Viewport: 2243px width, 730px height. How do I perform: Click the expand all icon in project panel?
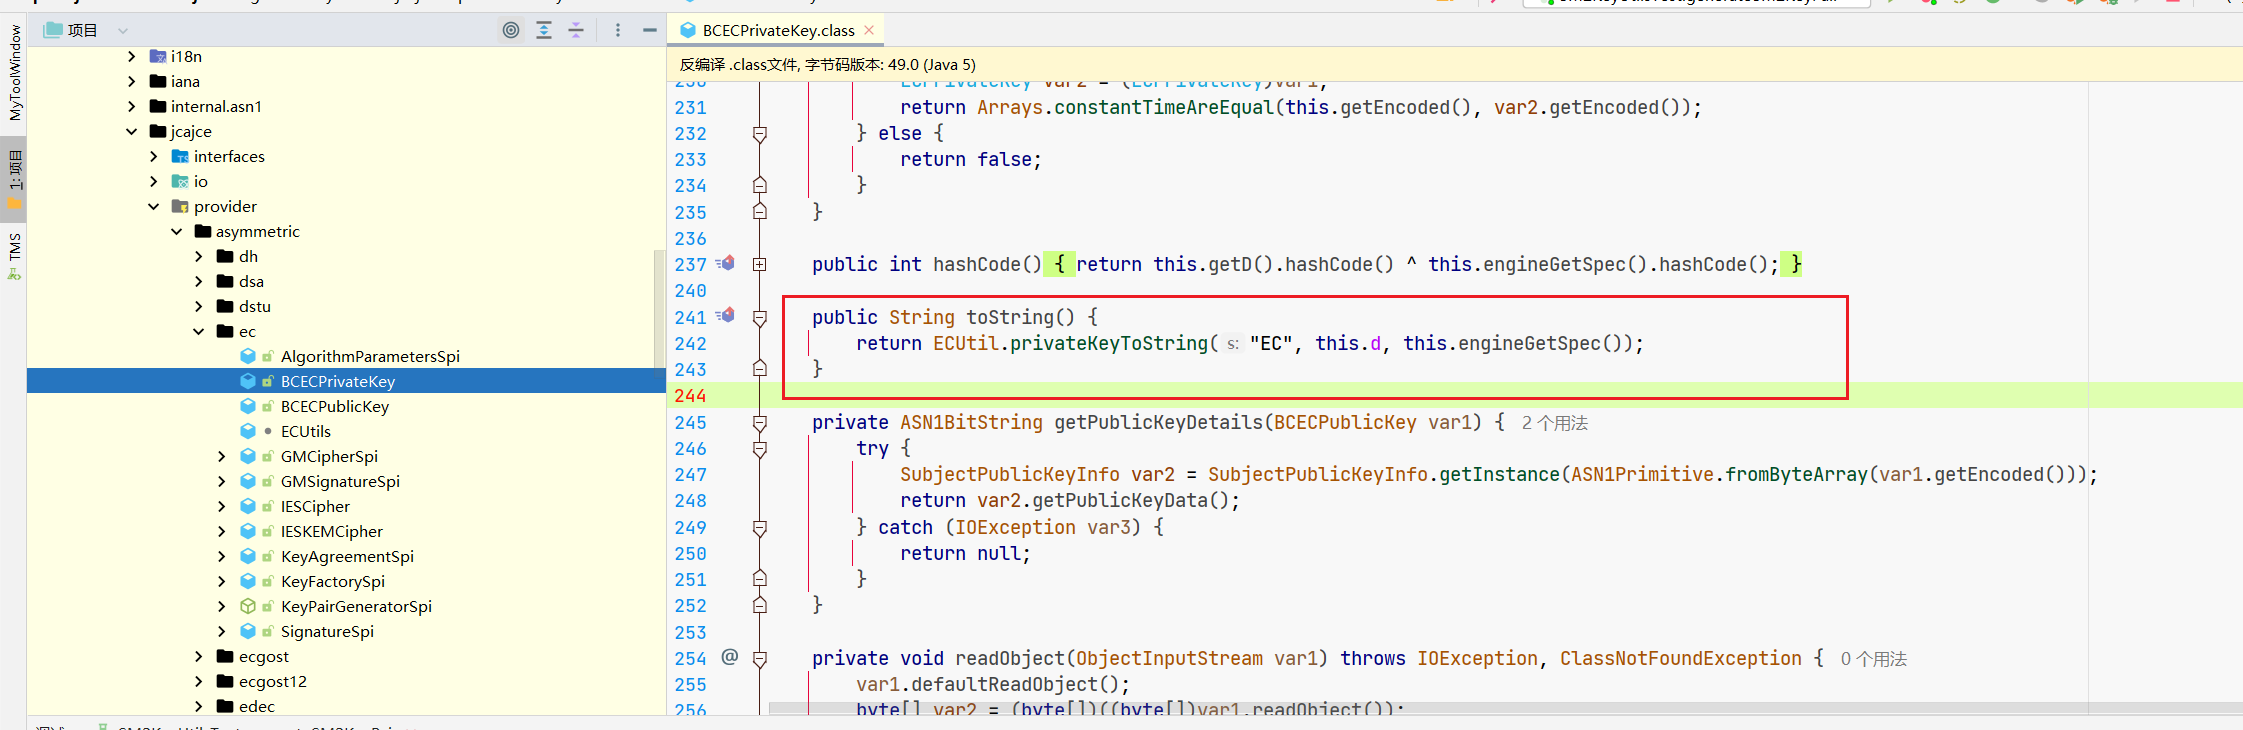(x=544, y=30)
